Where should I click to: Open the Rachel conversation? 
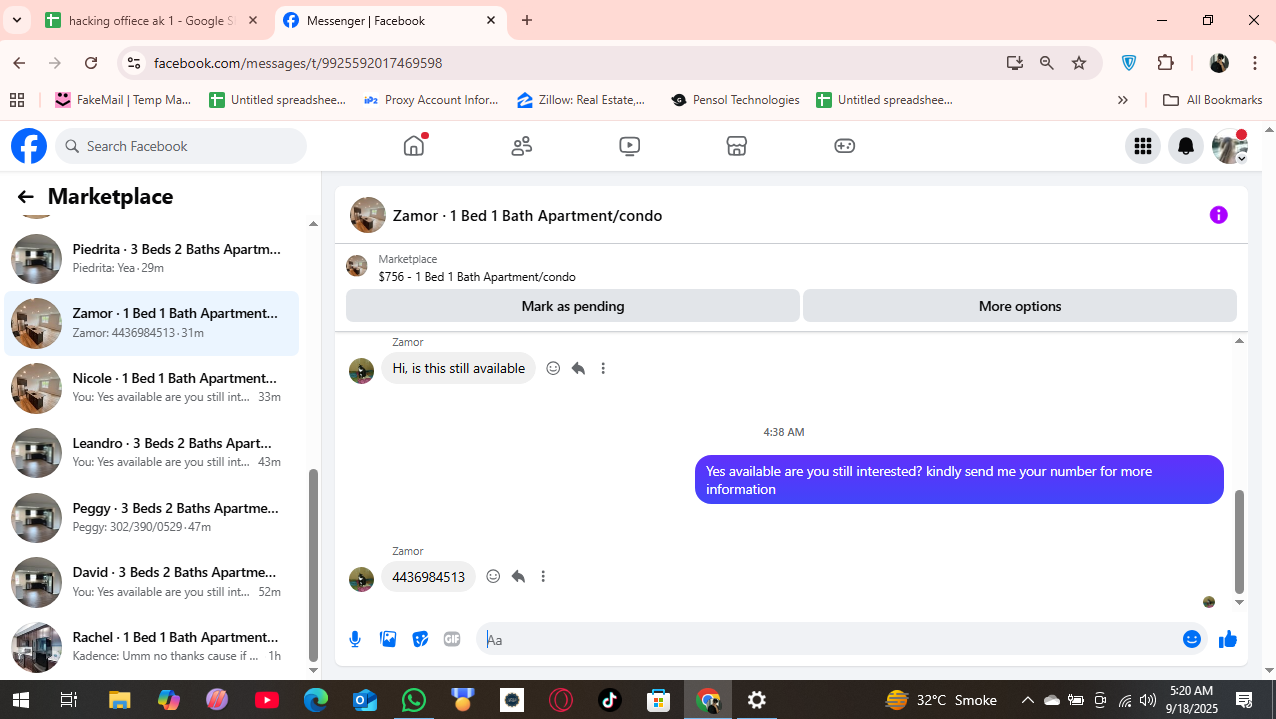click(x=152, y=647)
